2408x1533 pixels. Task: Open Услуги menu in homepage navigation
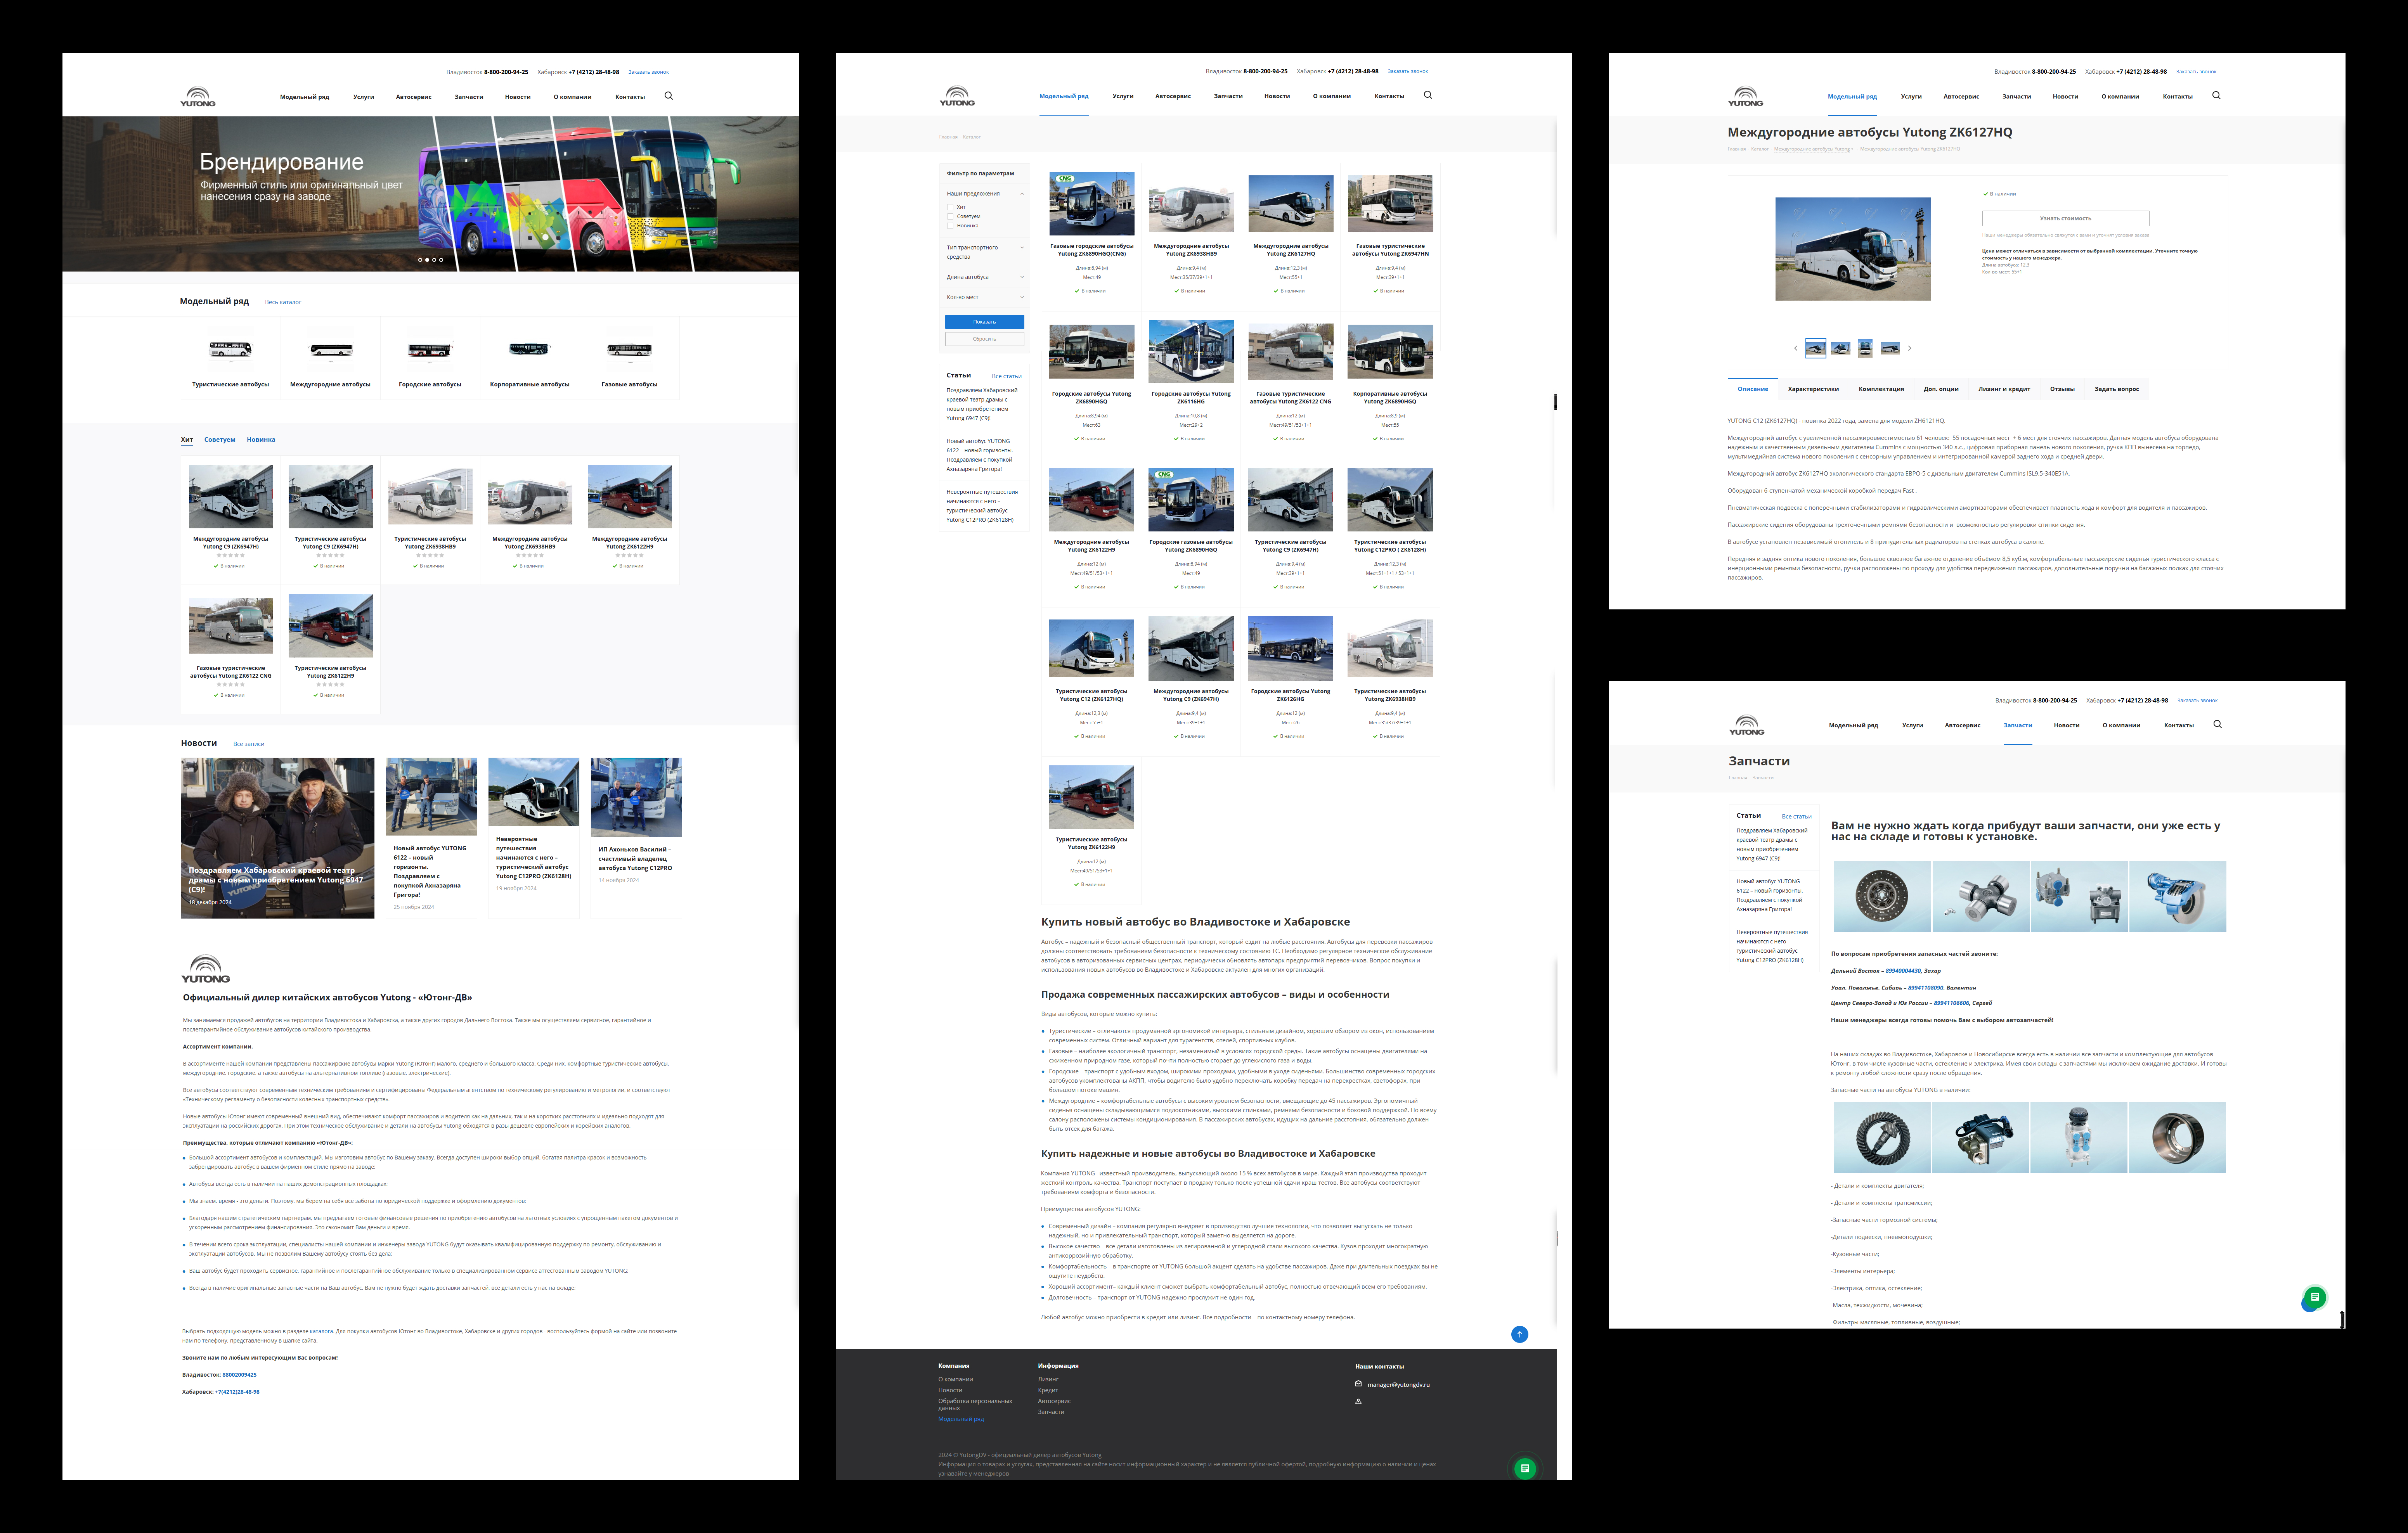pyautogui.click(x=364, y=97)
